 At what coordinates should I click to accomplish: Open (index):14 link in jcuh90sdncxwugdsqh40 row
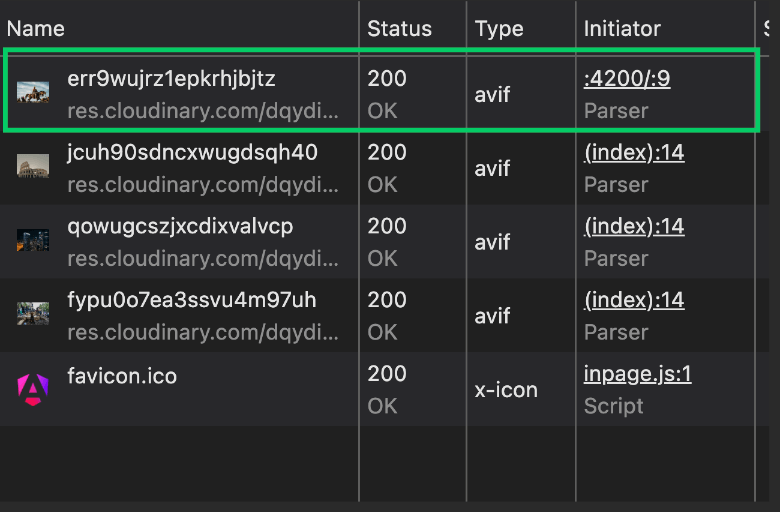(x=634, y=152)
